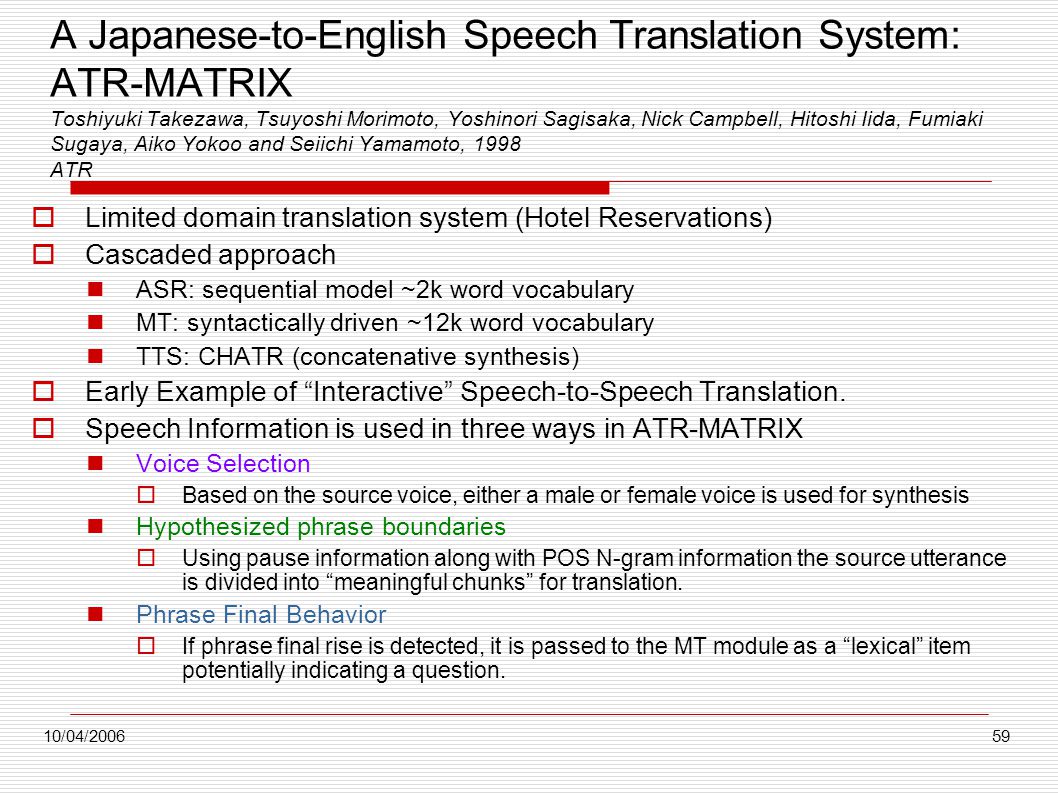Image resolution: width=1058 pixels, height=793 pixels.
Task: Click the blue 'Phrase Final Behavior' heading
Action: [261, 615]
